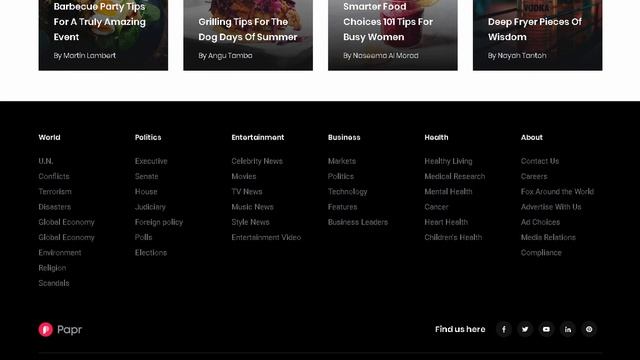Open the House link

146,191
